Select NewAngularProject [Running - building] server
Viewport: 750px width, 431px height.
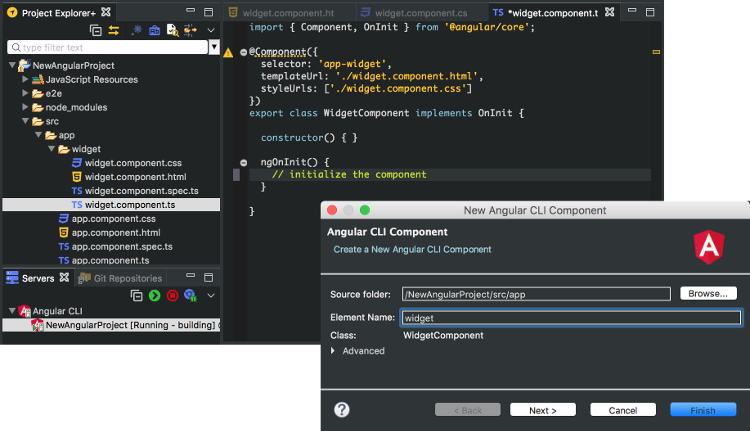click(111, 325)
